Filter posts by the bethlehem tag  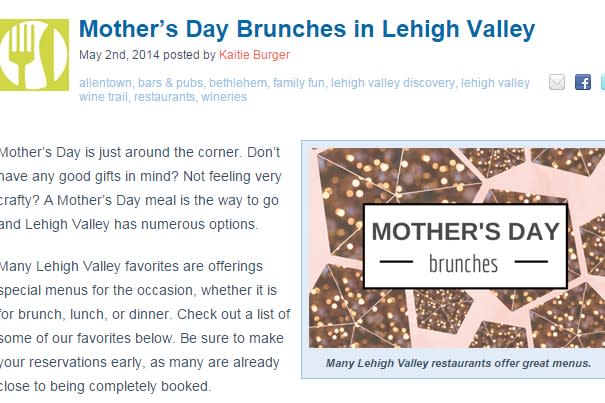click(x=238, y=83)
